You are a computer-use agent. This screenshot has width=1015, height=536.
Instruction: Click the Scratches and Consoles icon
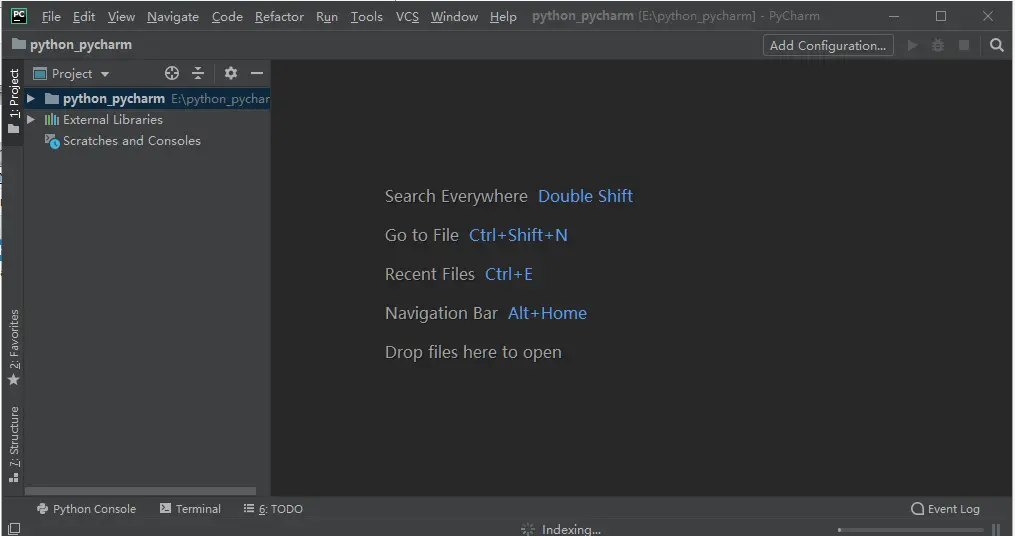[52, 141]
